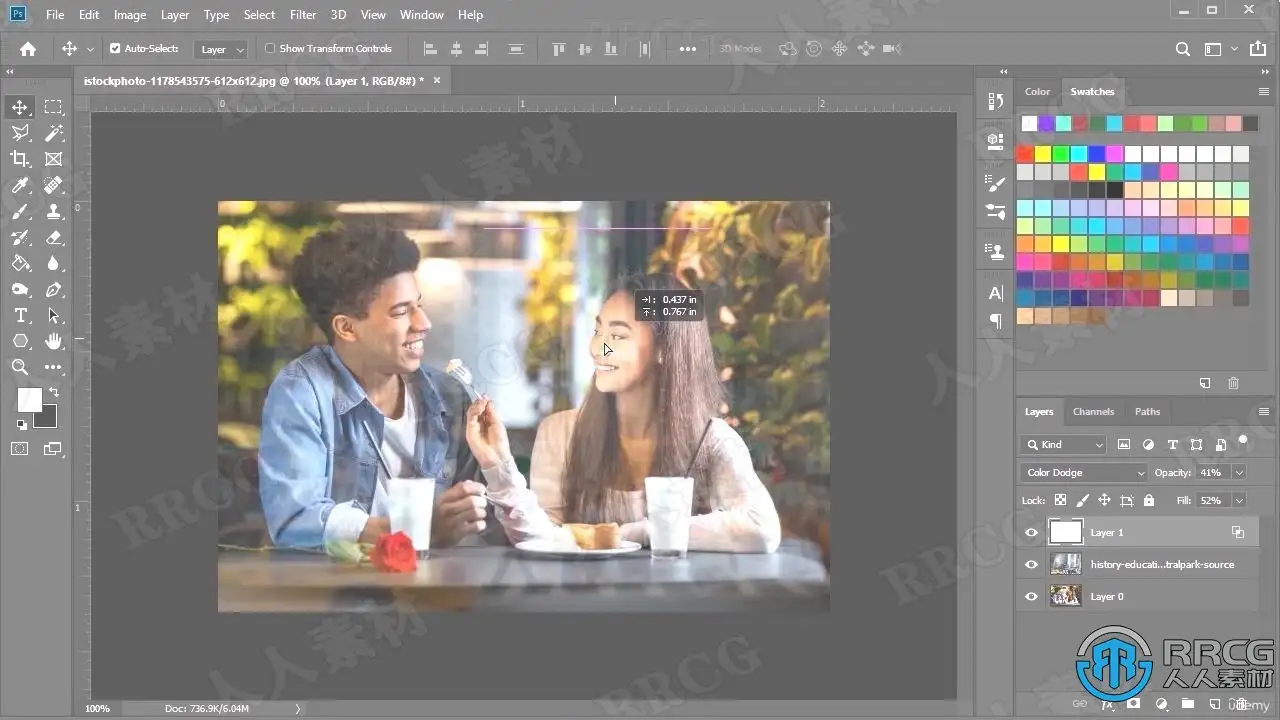Hide Layer 1 using its eye icon
This screenshot has width=1280, height=720.
click(1031, 533)
